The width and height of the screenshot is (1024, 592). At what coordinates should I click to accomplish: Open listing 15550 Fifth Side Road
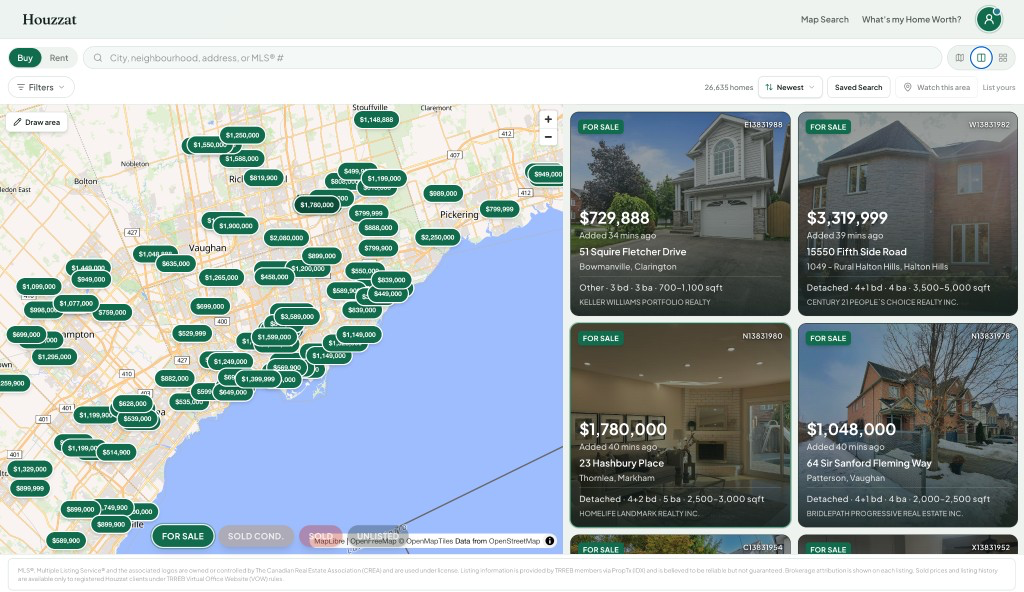click(x=907, y=214)
